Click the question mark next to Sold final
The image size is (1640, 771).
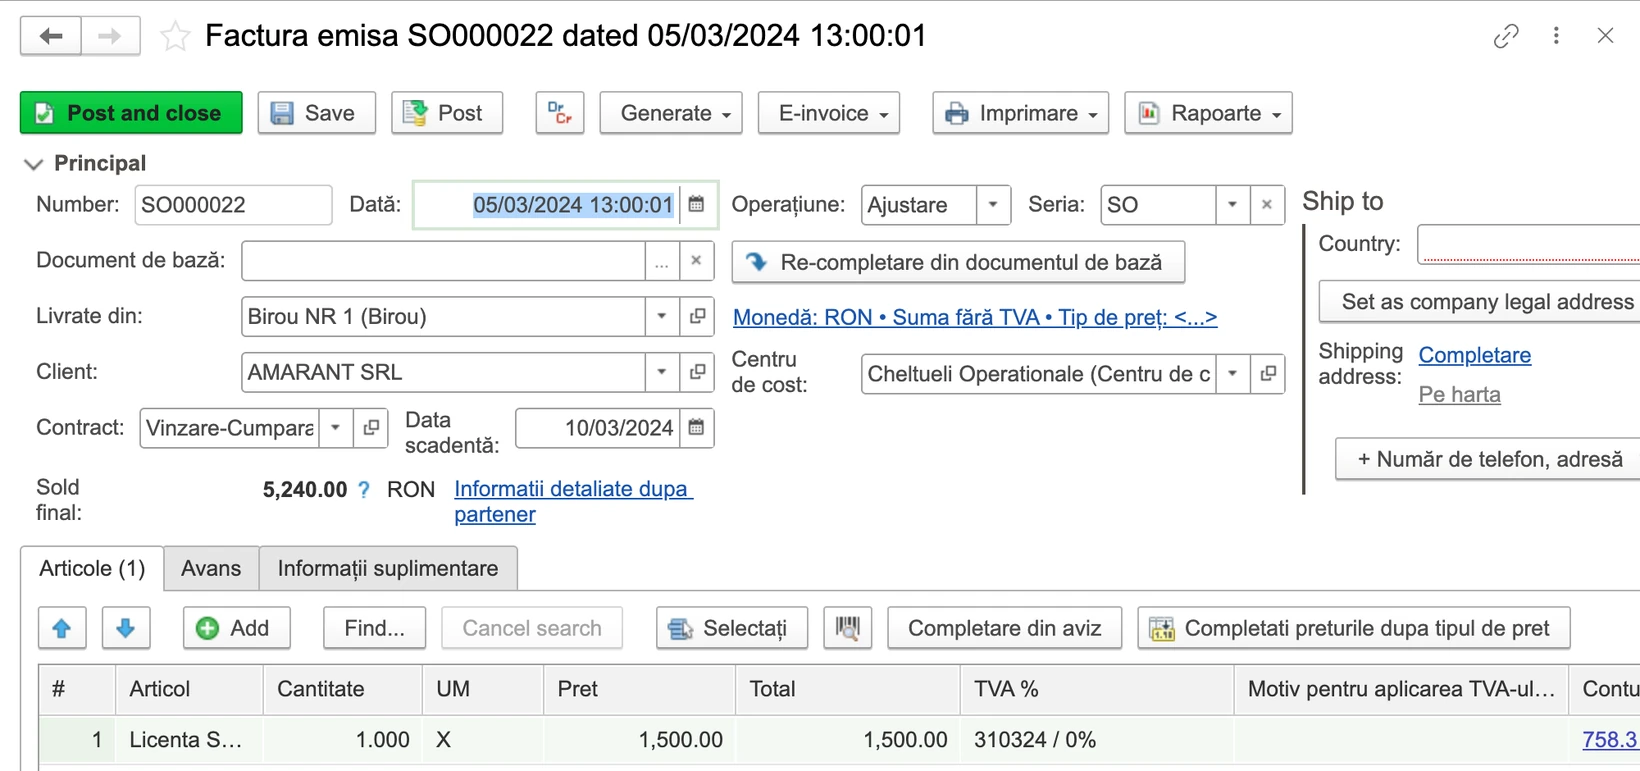(364, 490)
